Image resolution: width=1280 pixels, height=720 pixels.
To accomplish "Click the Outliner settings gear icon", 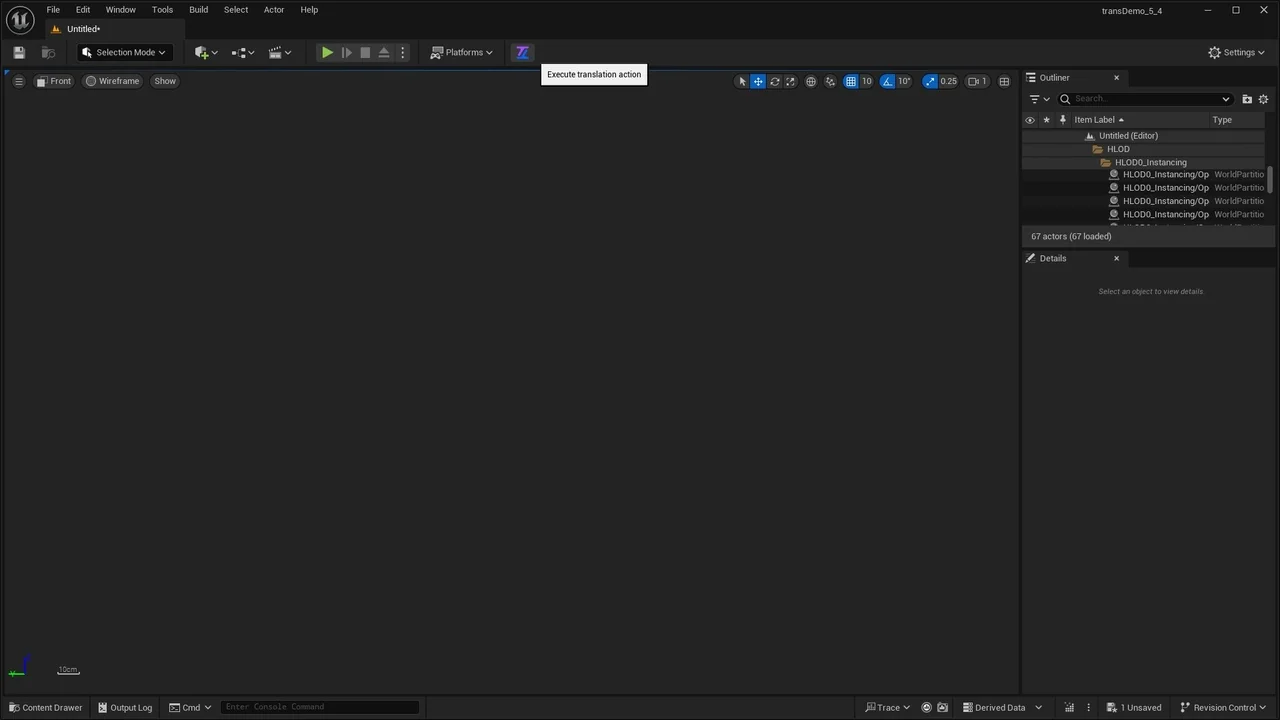I will [x=1263, y=99].
